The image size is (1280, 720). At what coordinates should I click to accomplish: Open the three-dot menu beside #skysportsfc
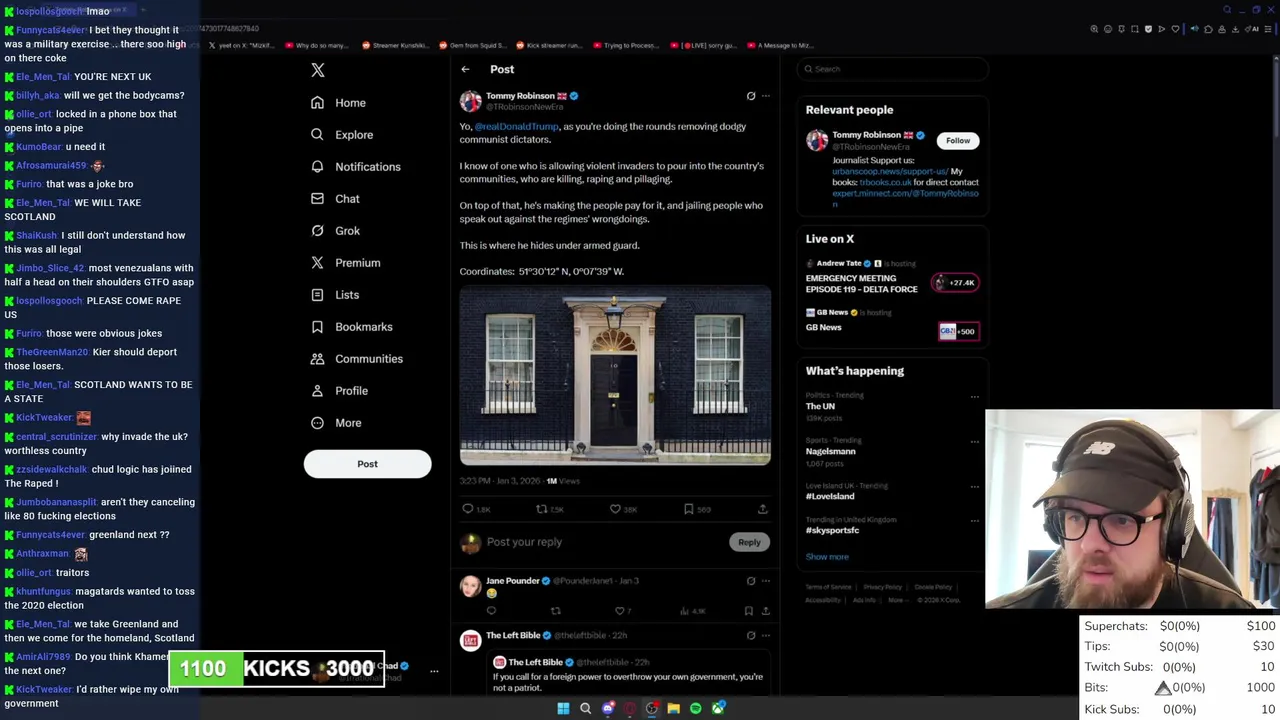pyautogui.click(x=974, y=521)
